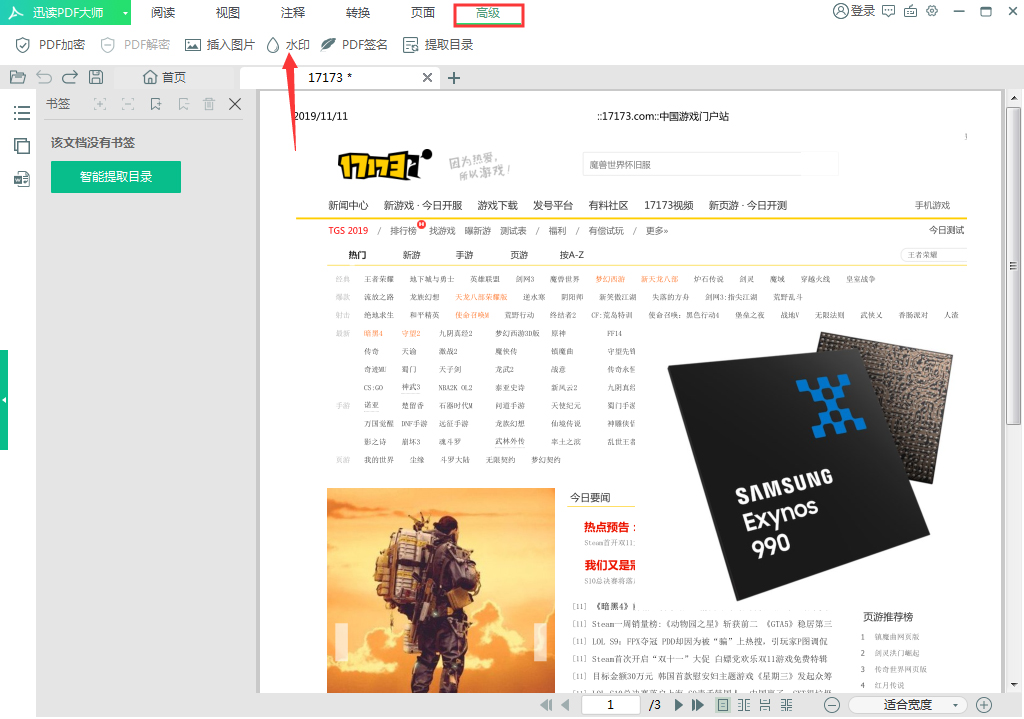Screen dimensions: 1024x719
Task: Toggle two-page side-by-side view
Action: (x=744, y=704)
